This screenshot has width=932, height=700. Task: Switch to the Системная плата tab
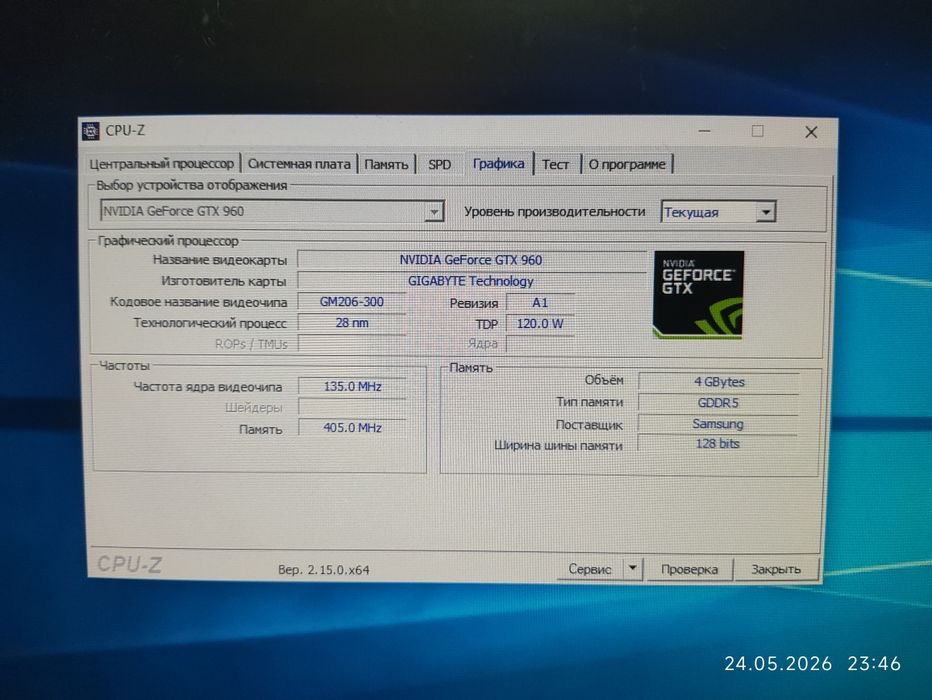pos(299,164)
